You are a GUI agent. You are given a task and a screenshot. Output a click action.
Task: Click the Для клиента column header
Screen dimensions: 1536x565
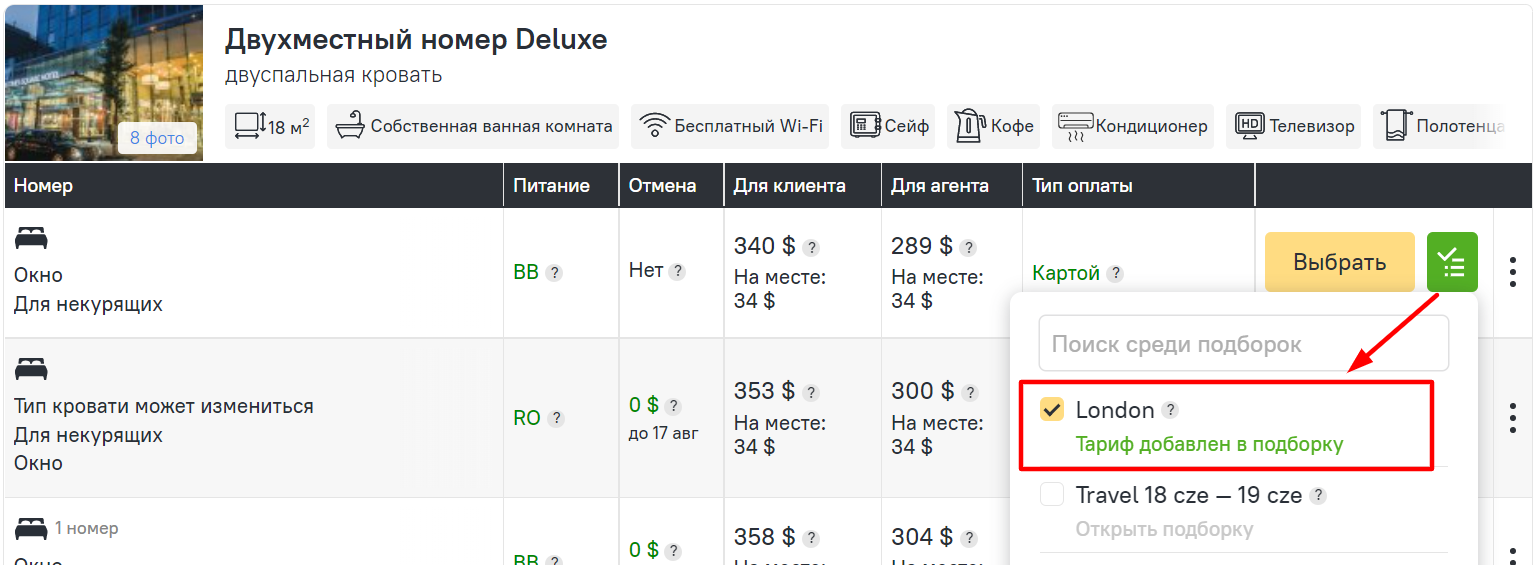[789, 186]
